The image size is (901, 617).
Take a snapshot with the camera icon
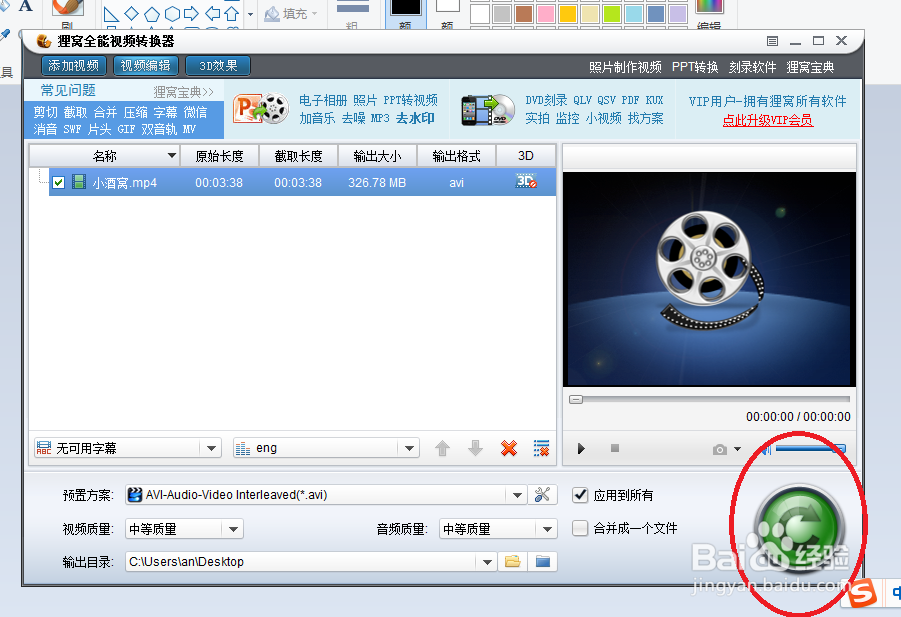[719, 449]
